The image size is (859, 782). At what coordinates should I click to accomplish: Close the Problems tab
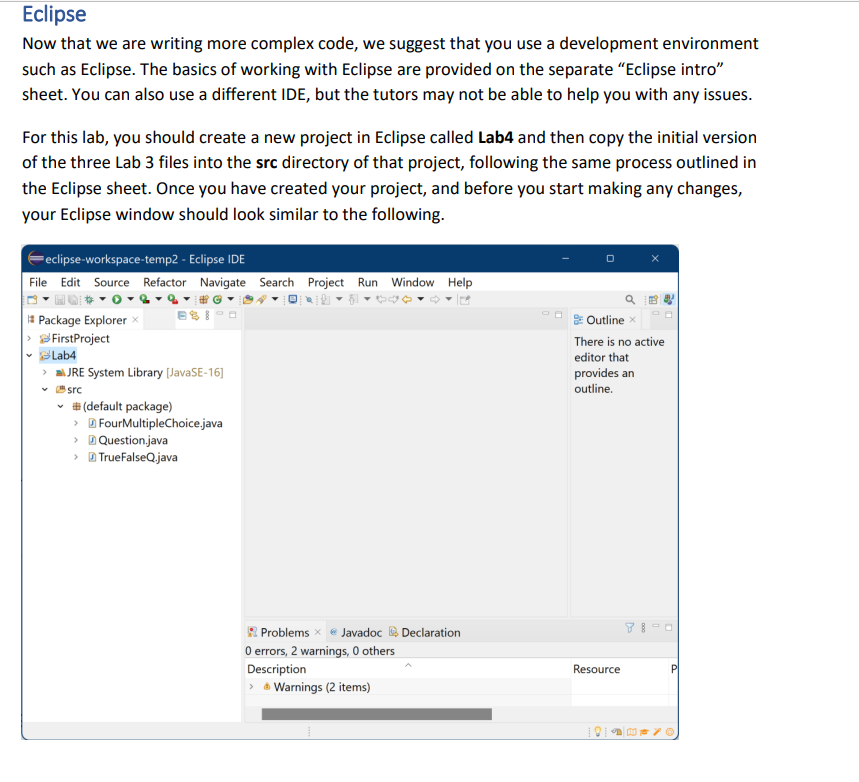click(318, 632)
